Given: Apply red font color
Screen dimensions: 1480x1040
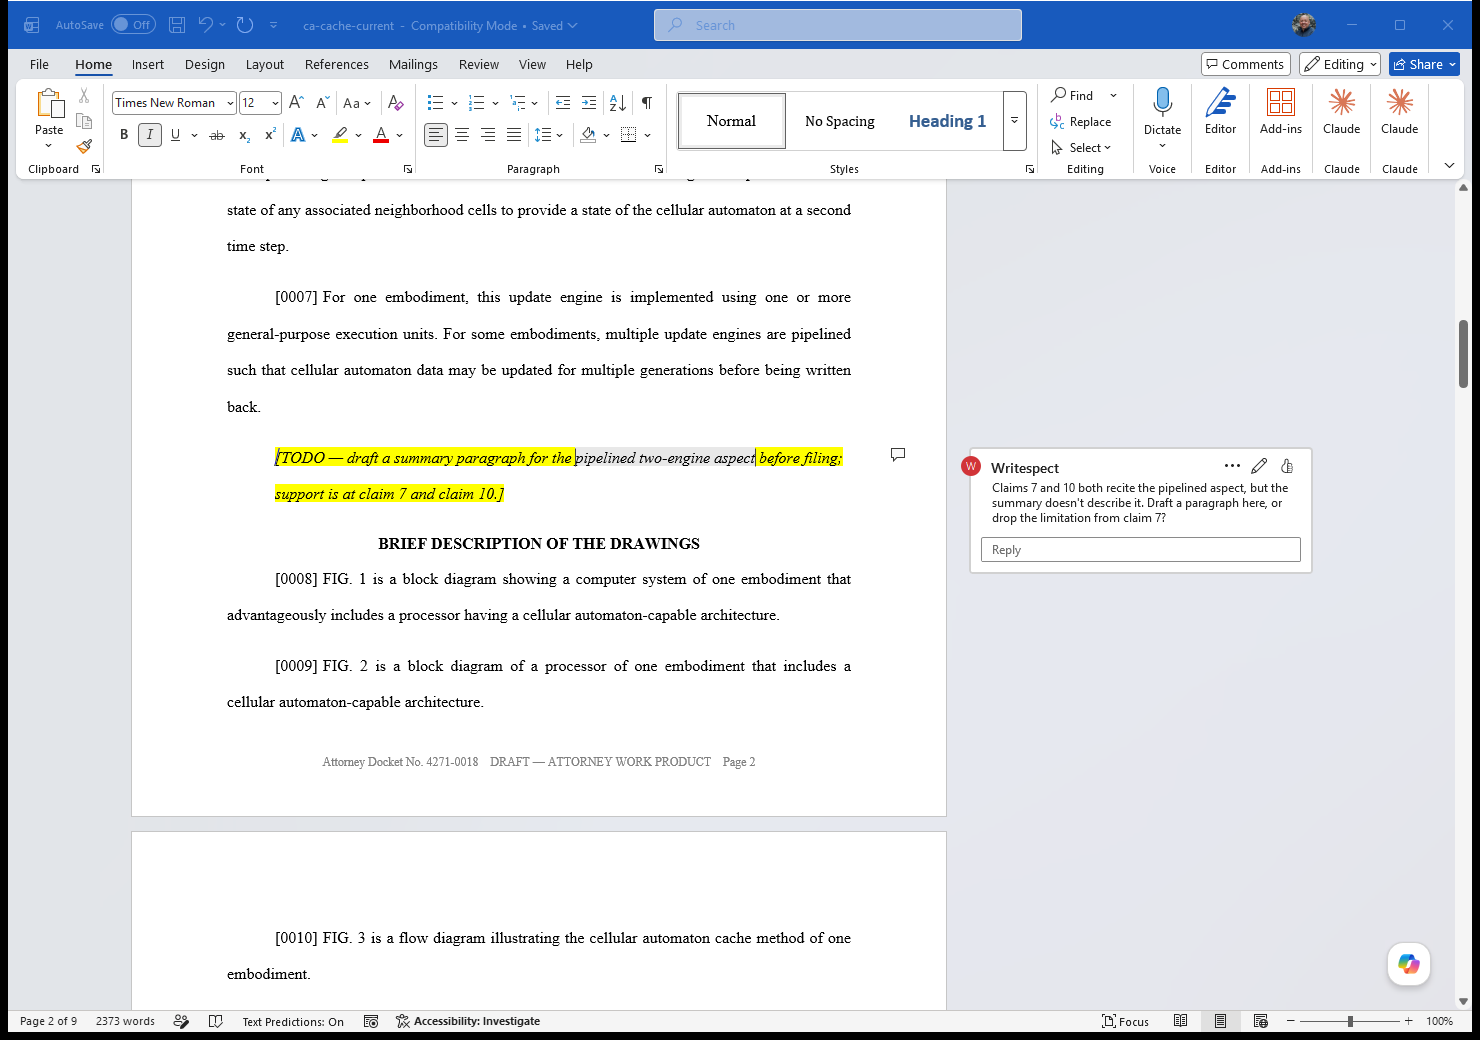Looking at the screenshot, I should coord(381,135).
